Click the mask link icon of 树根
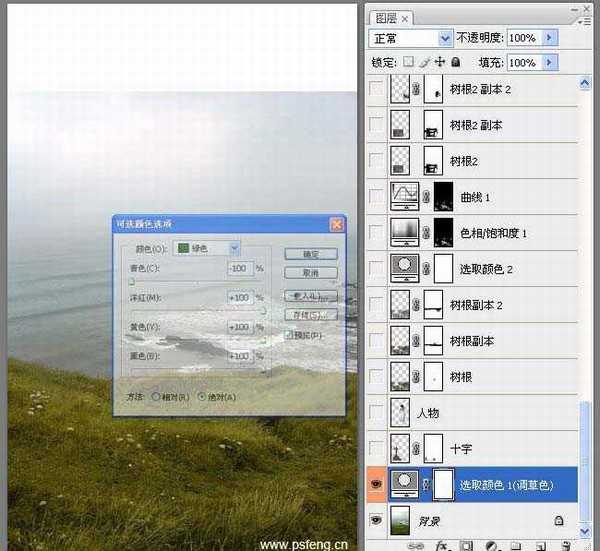This screenshot has width=600, height=551. click(416, 377)
